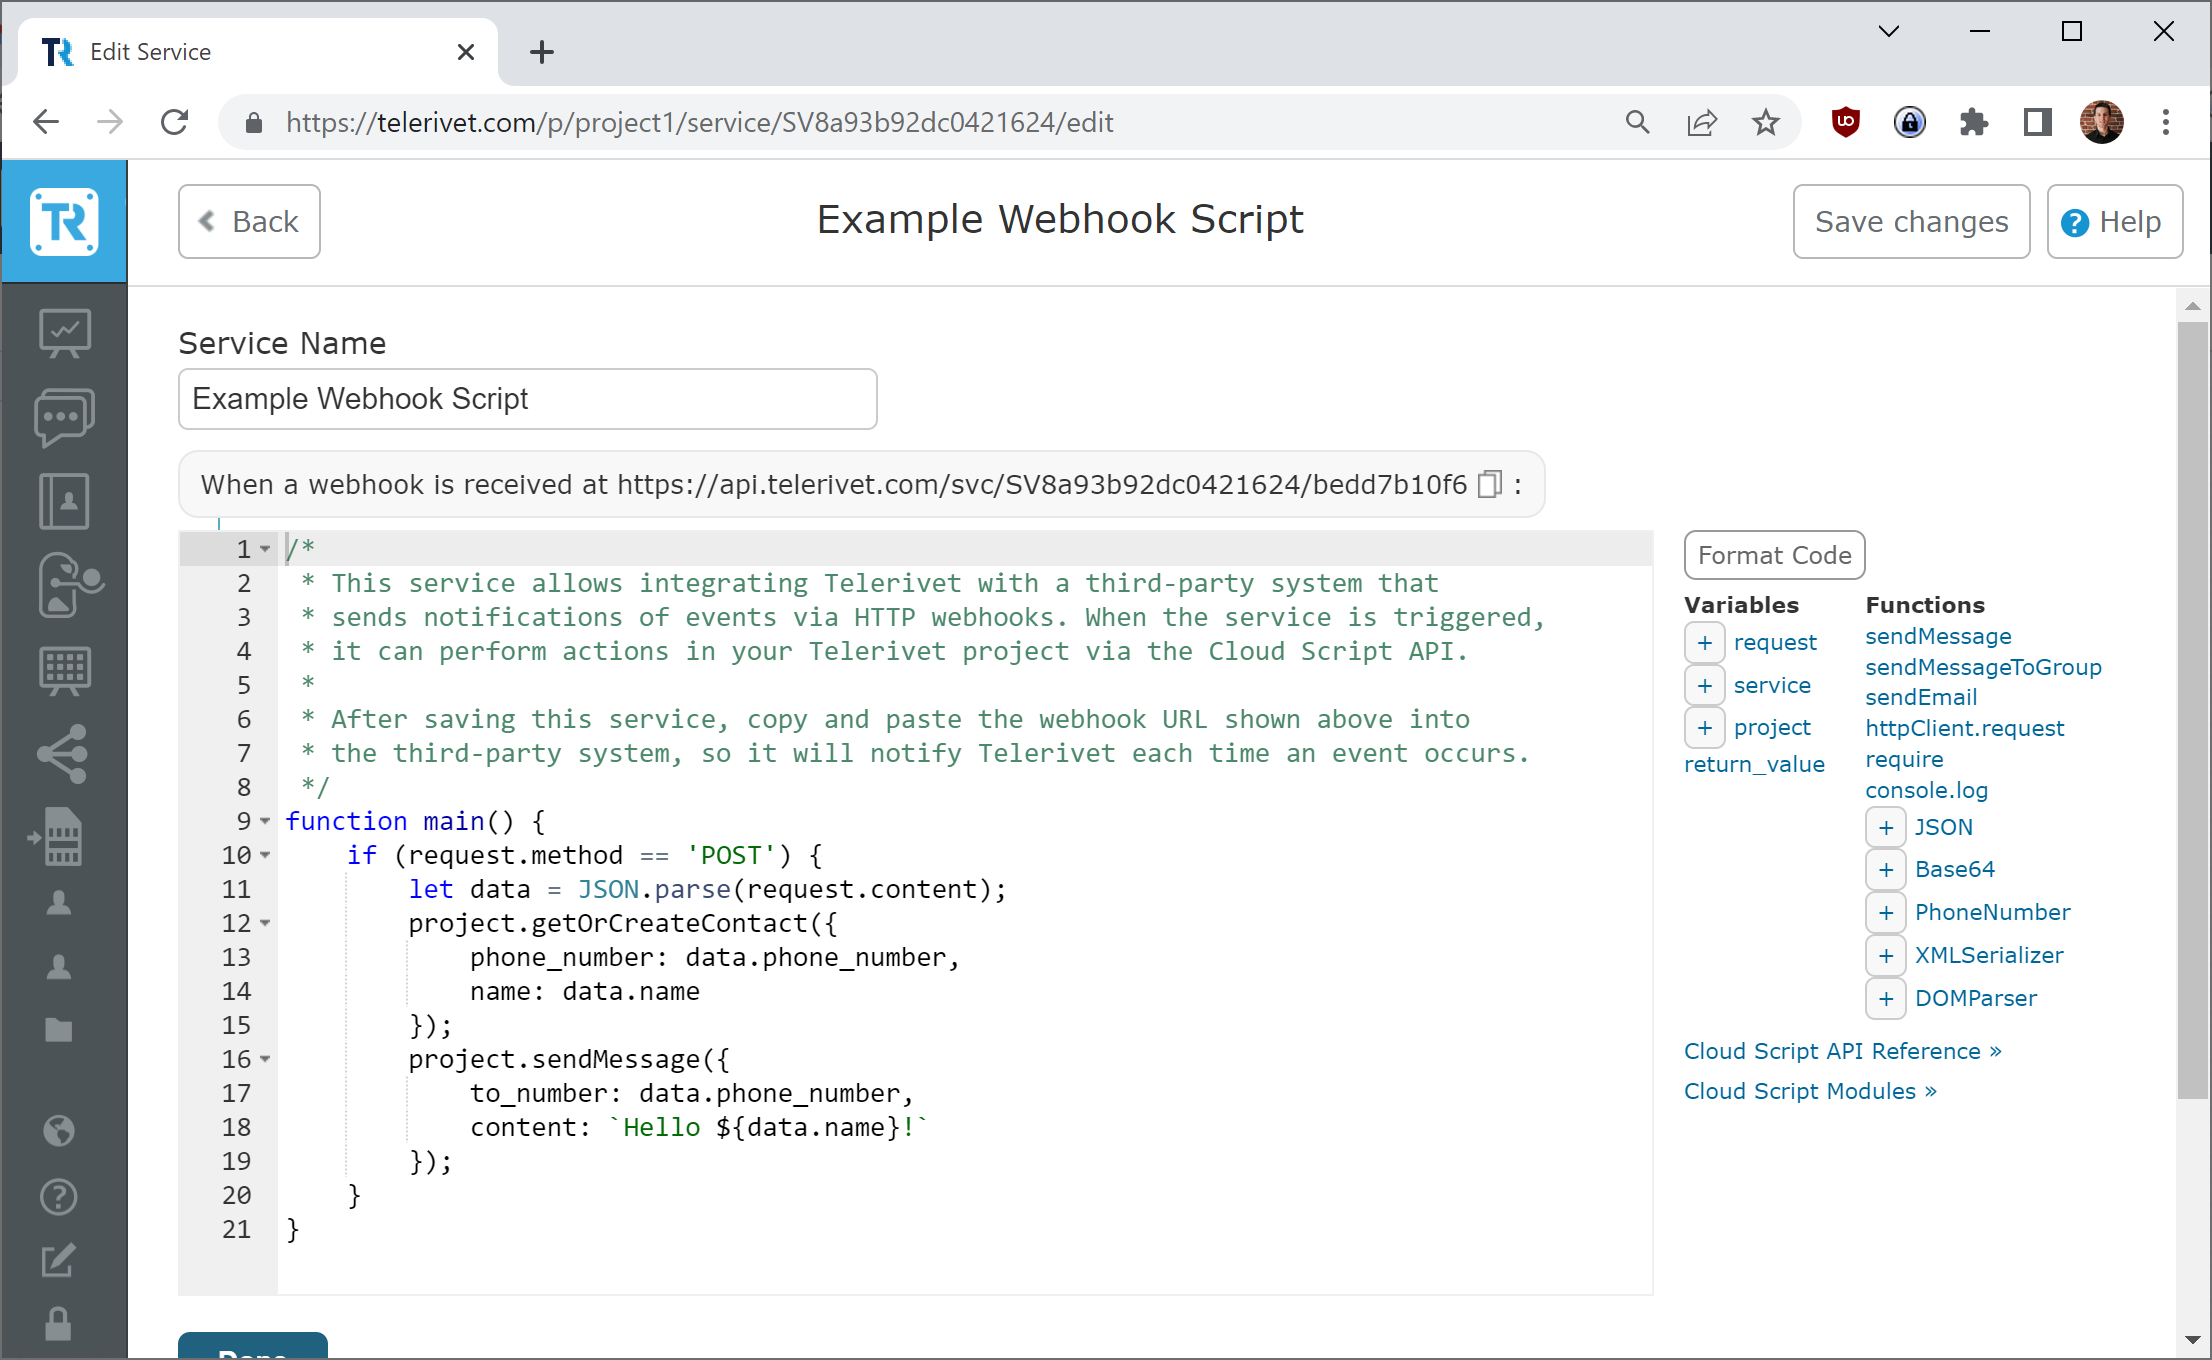The height and width of the screenshot is (1360, 2212).
Task: Open the Chrome profile avatar
Action: click(2101, 122)
